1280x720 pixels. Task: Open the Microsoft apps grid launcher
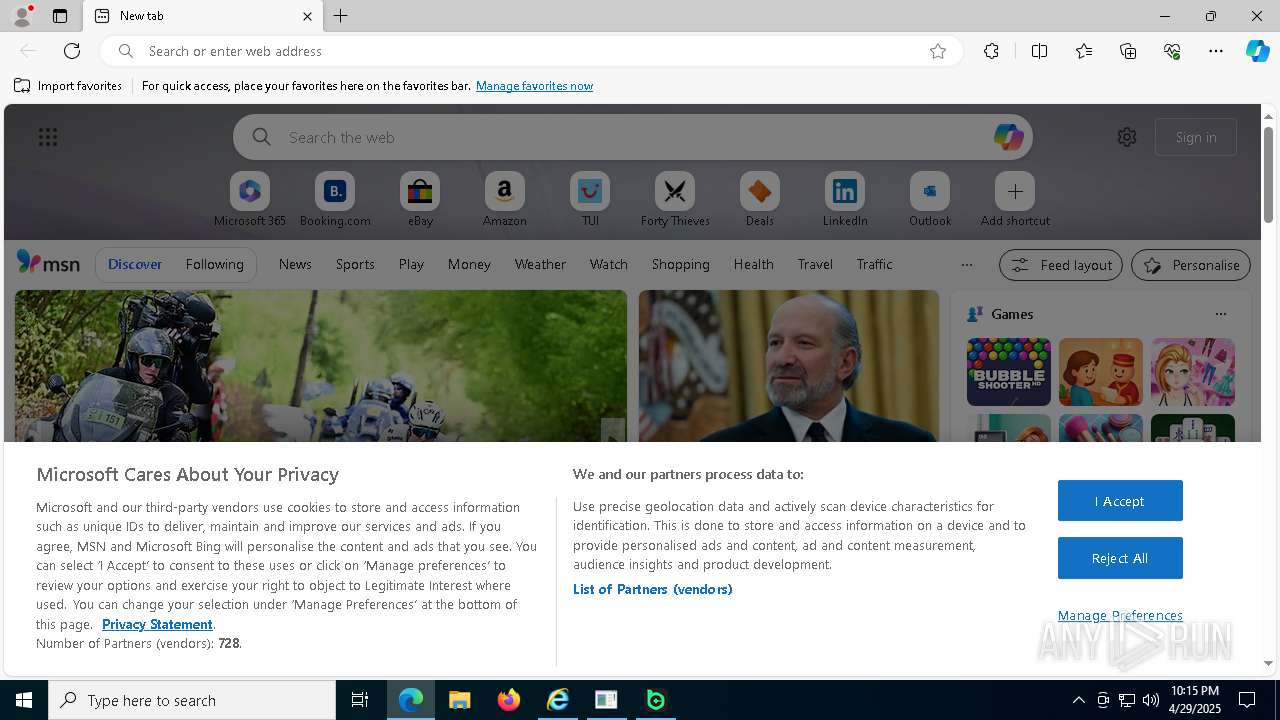48,137
